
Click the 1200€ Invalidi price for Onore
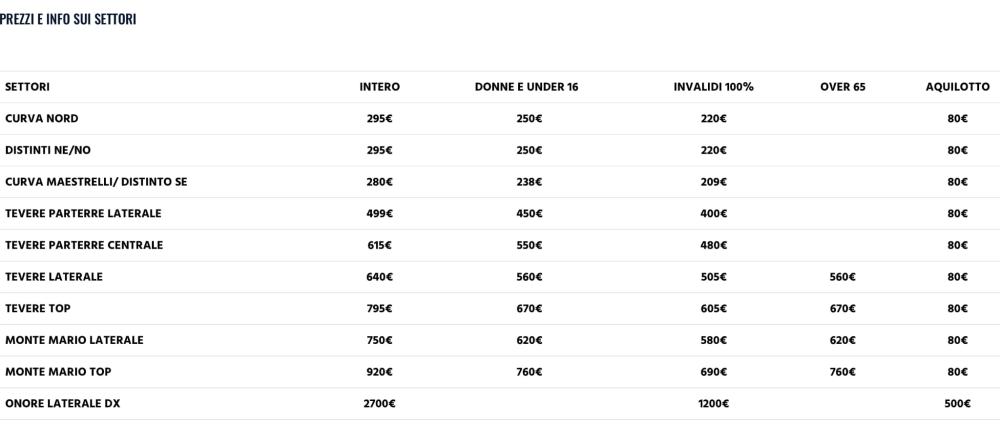click(714, 404)
